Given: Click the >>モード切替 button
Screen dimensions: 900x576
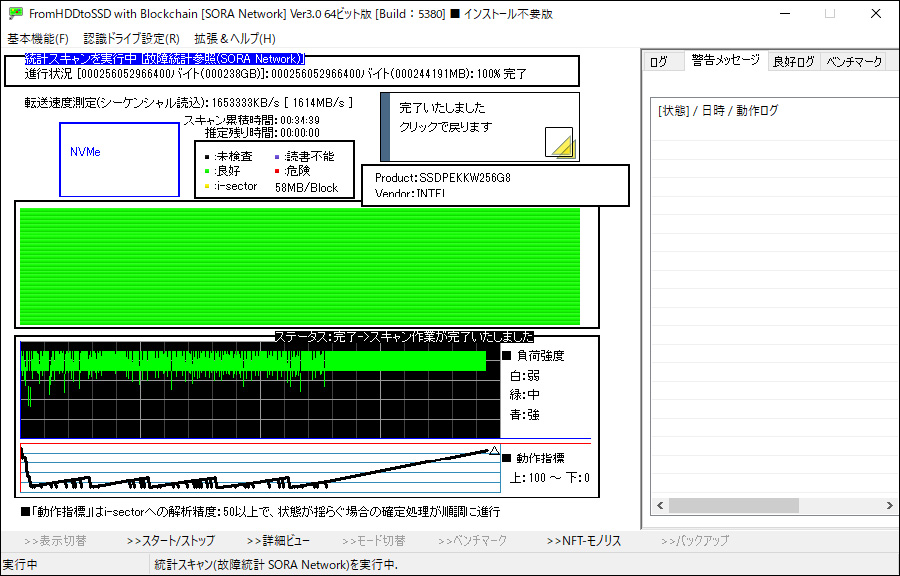Looking at the screenshot, I should coord(374,540).
